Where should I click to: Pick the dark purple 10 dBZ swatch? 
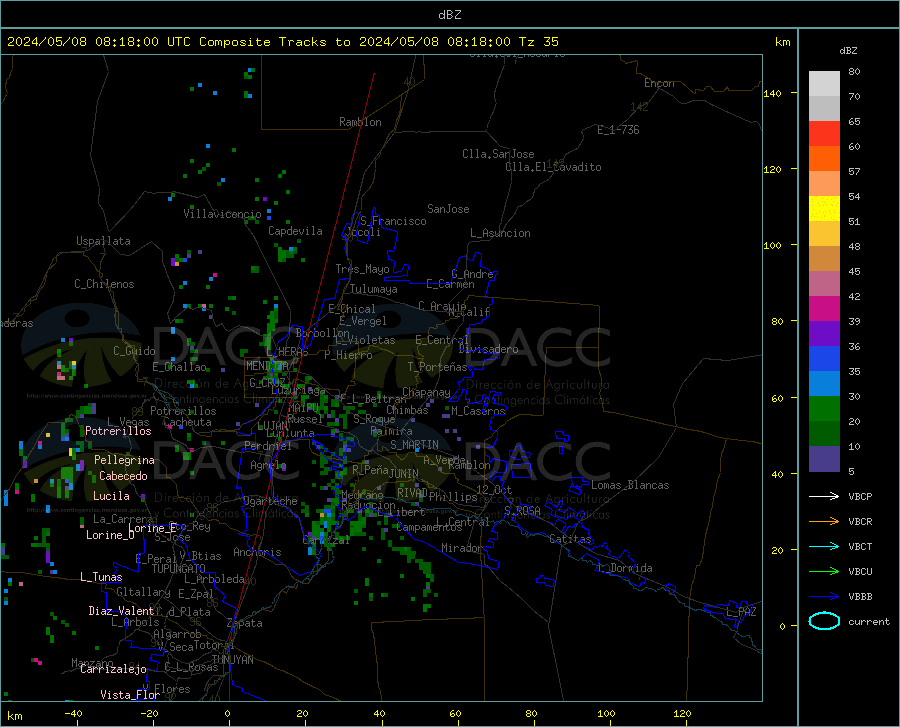[x=824, y=459]
